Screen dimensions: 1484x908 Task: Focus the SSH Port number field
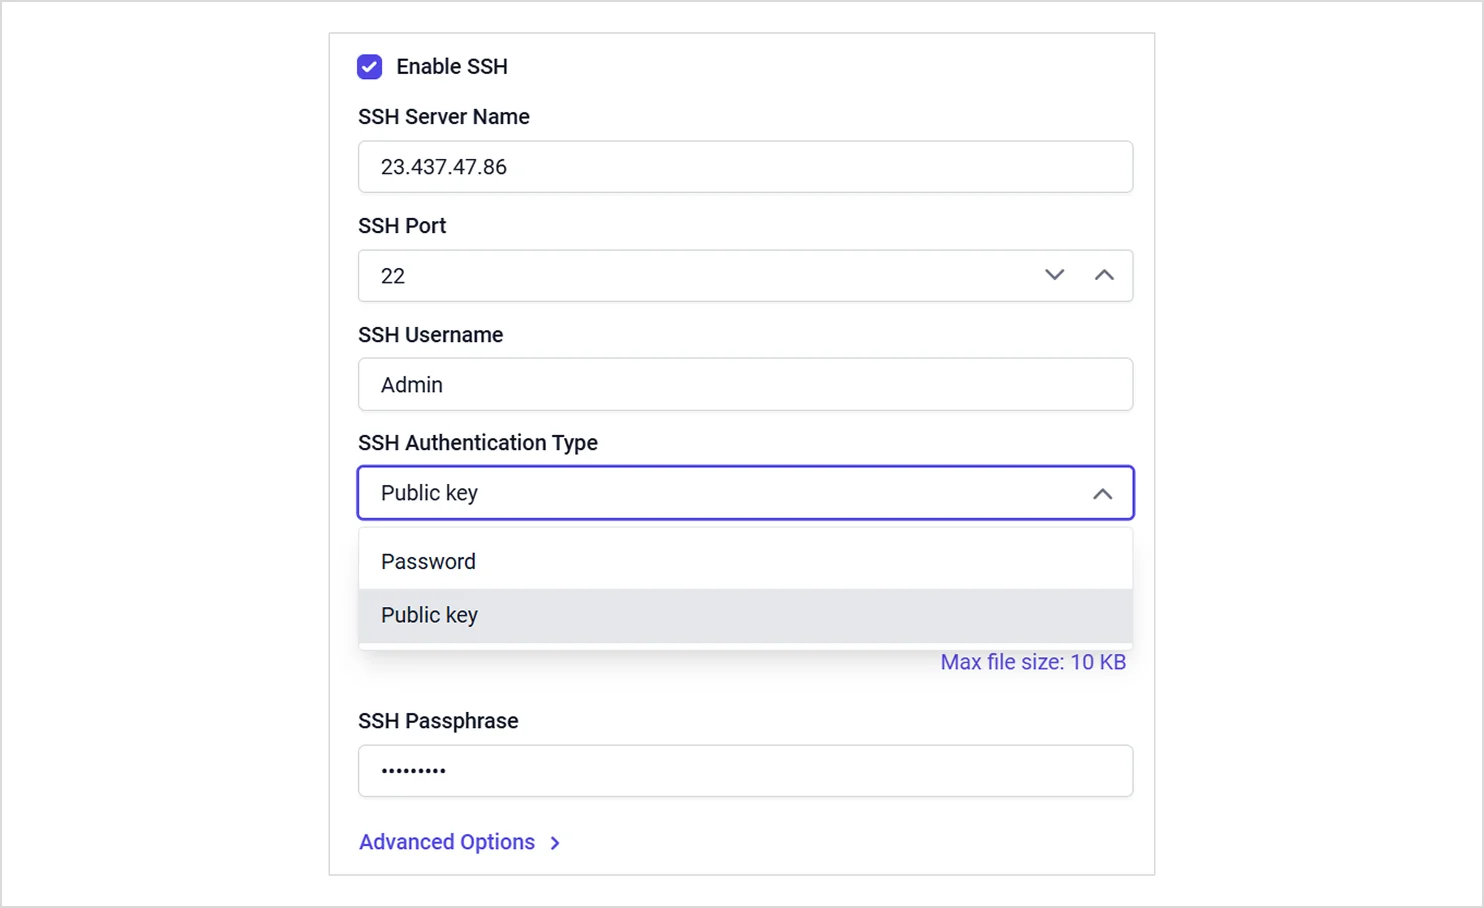click(690, 276)
